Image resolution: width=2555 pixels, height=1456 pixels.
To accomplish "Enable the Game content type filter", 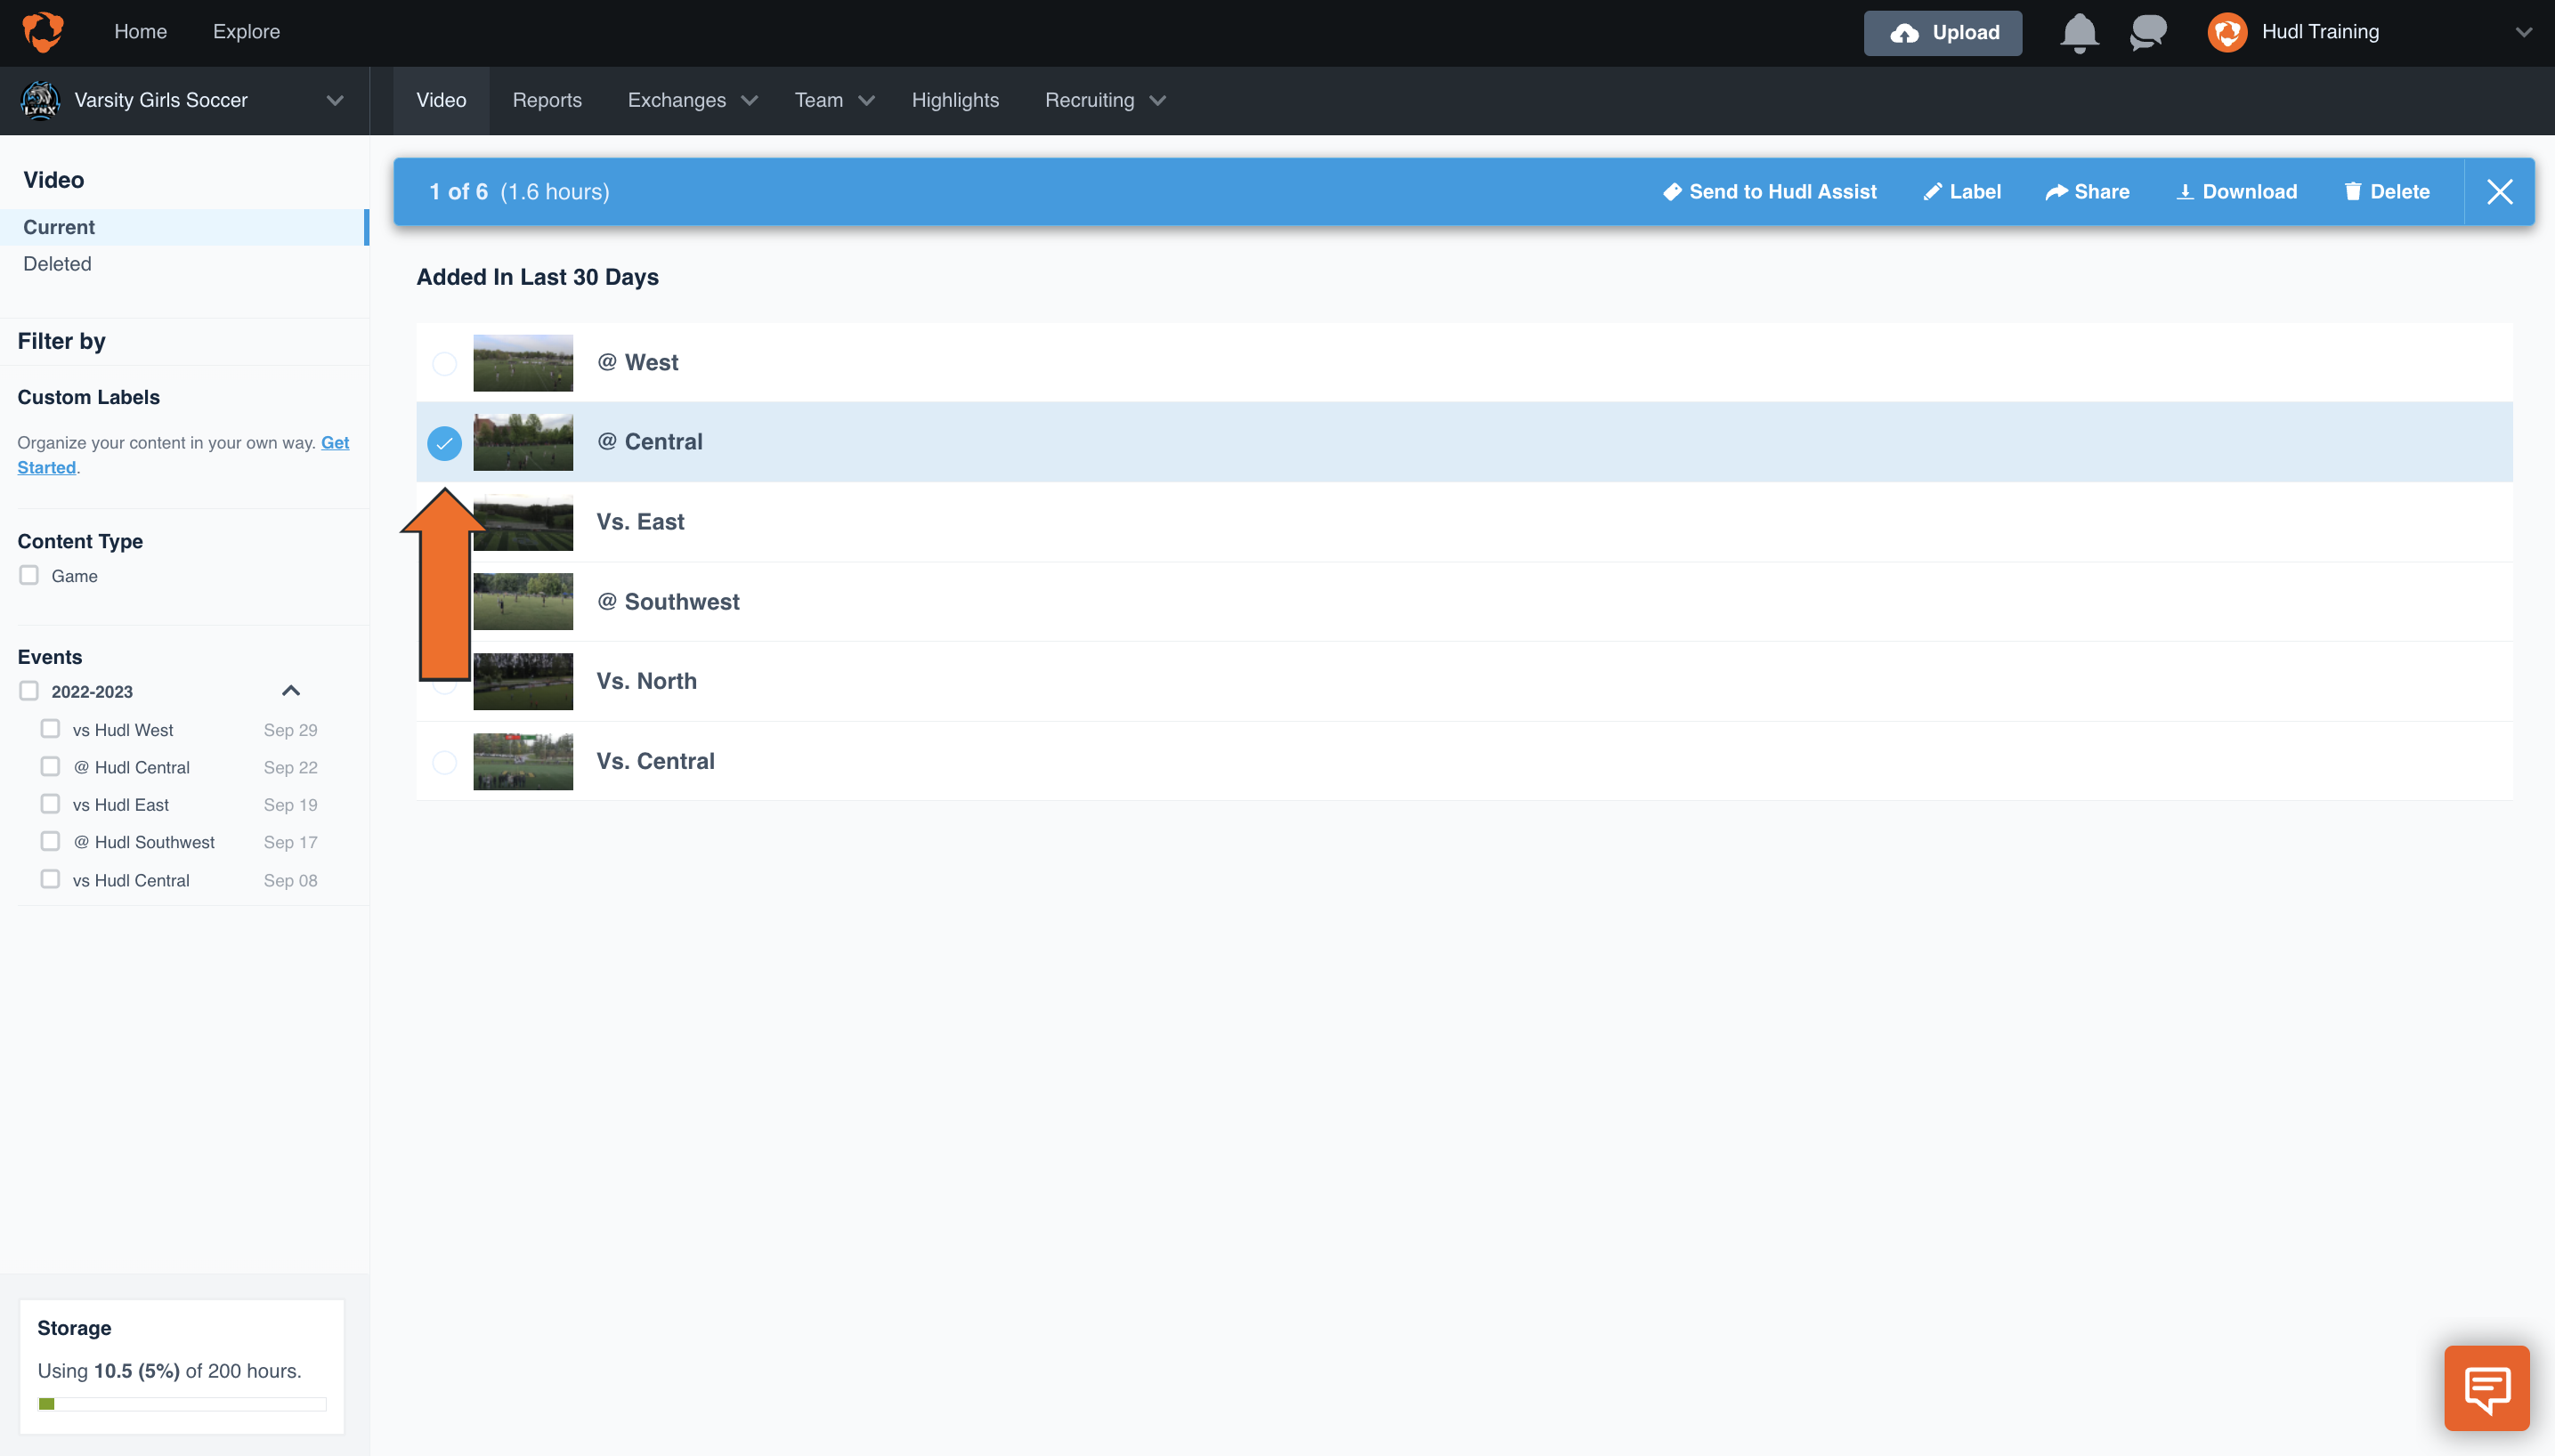I will pos(29,574).
